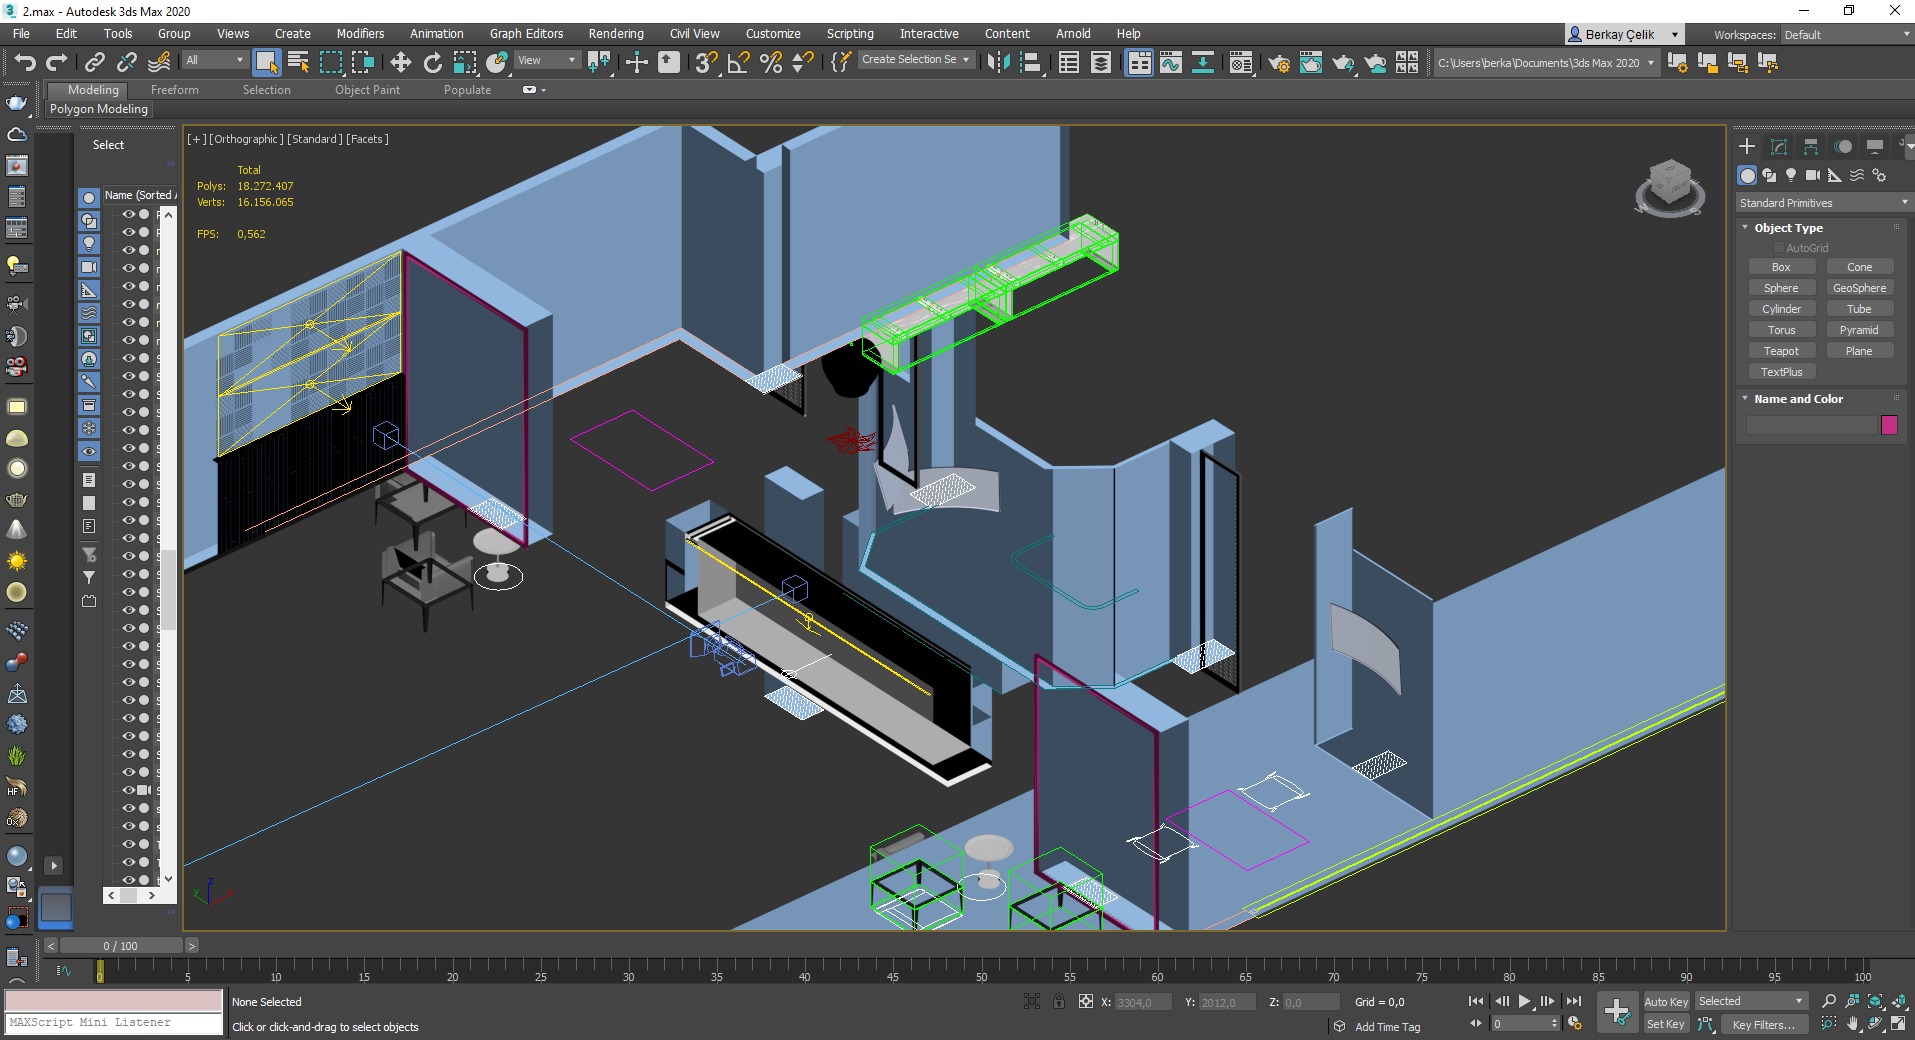Click the Teapot primitive button
This screenshot has height=1040, width=1915.
pyautogui.click(x=1780, y=351)
